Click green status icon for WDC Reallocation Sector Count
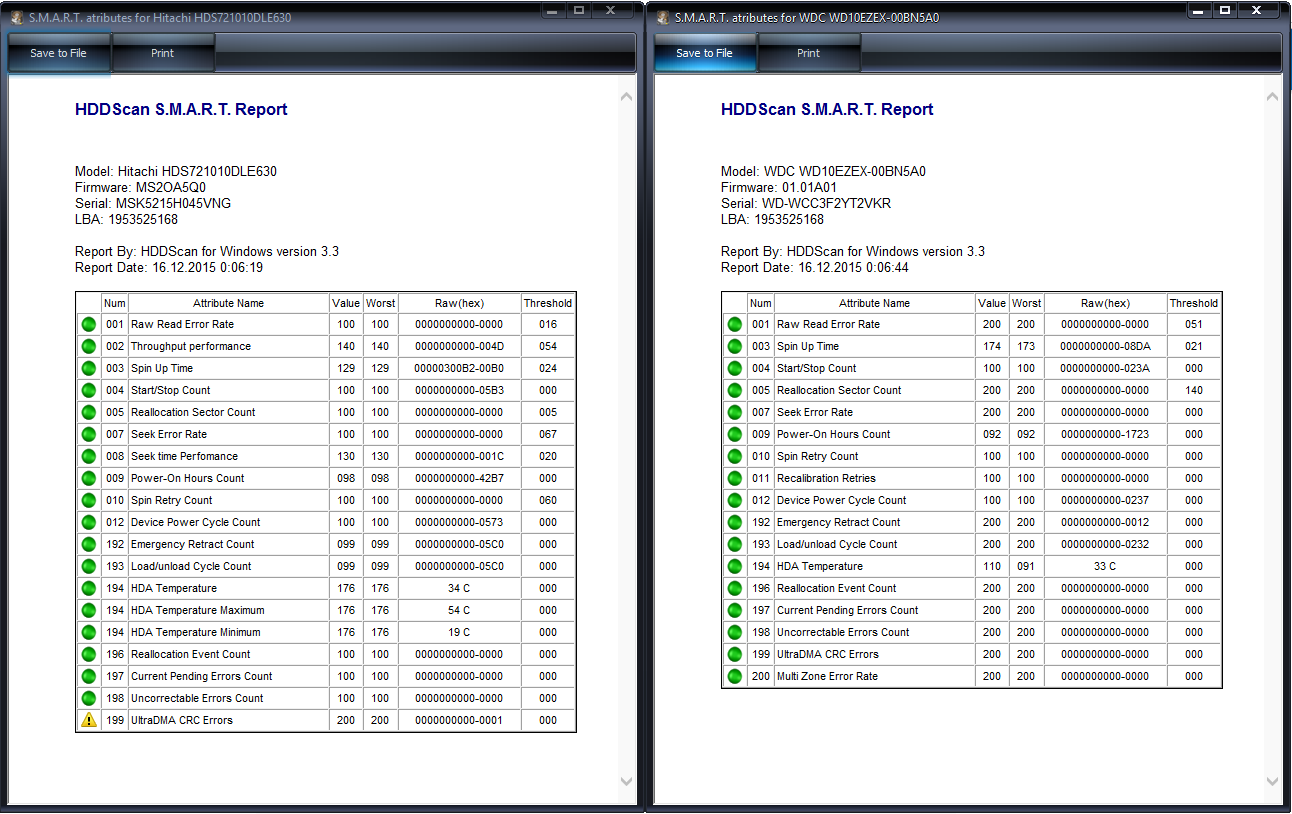Image resolution: width=1292 pixels, height=814 pixels. click(x=735, y=390)
